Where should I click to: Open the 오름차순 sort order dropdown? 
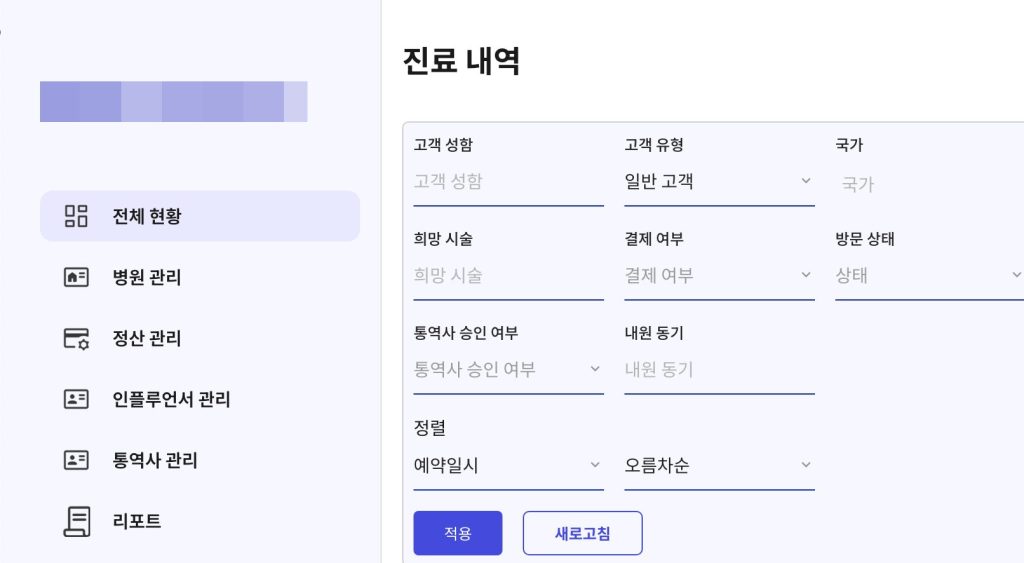(x=719, y=466)
